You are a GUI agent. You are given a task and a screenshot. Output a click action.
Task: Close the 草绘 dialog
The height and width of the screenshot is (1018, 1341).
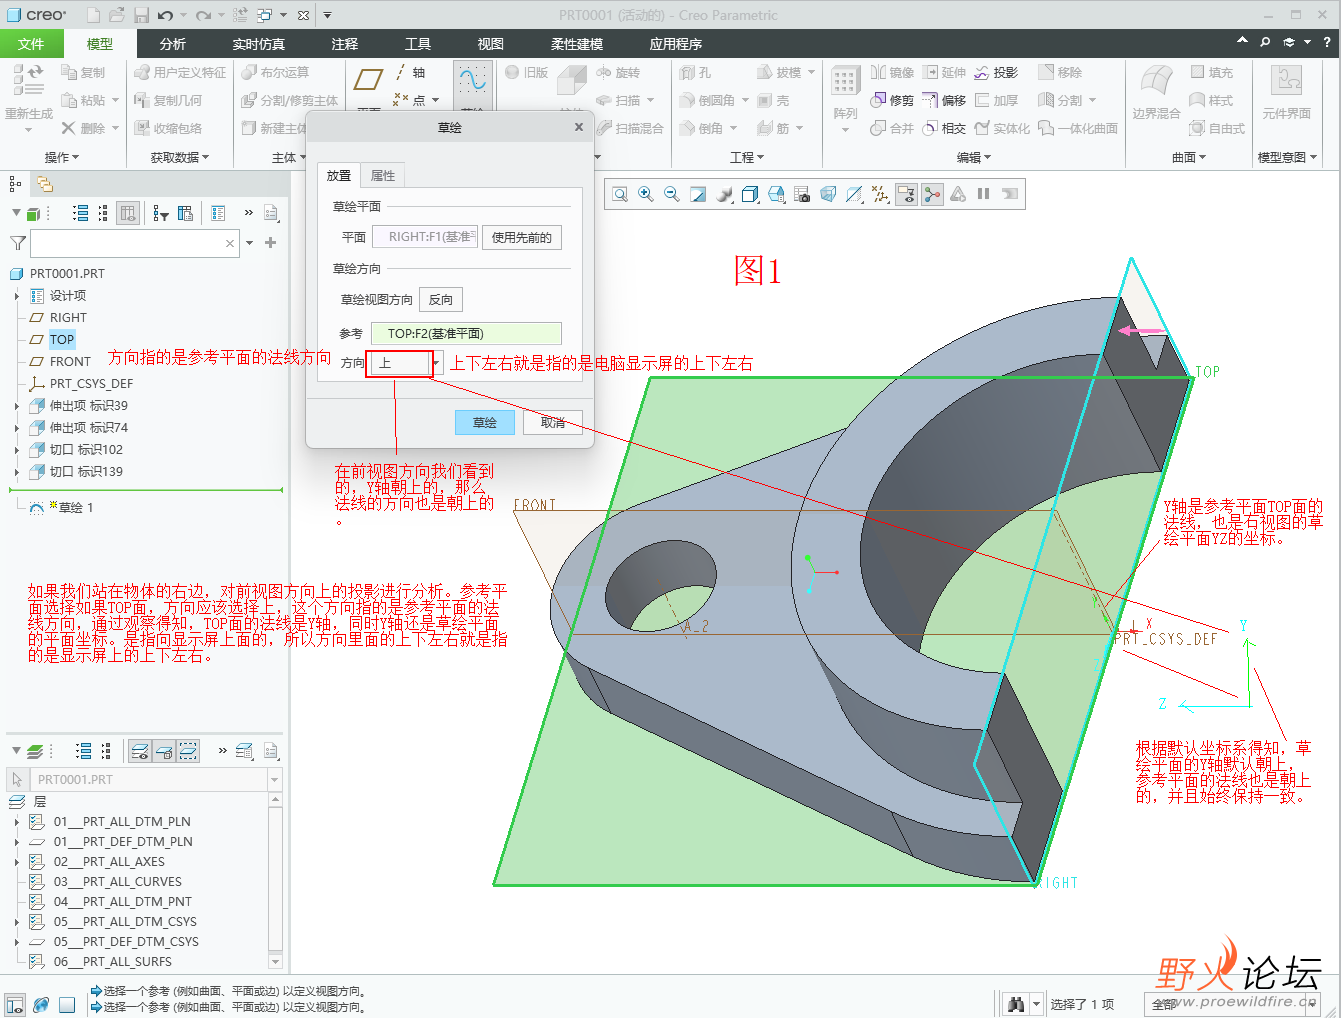579,127
